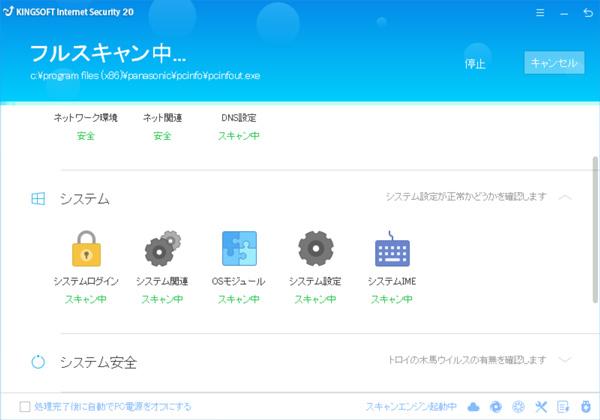Expand the システム安全 section chevron
Image resolution: width=600 pixels, height=420 pixels.
pos(565,360)
